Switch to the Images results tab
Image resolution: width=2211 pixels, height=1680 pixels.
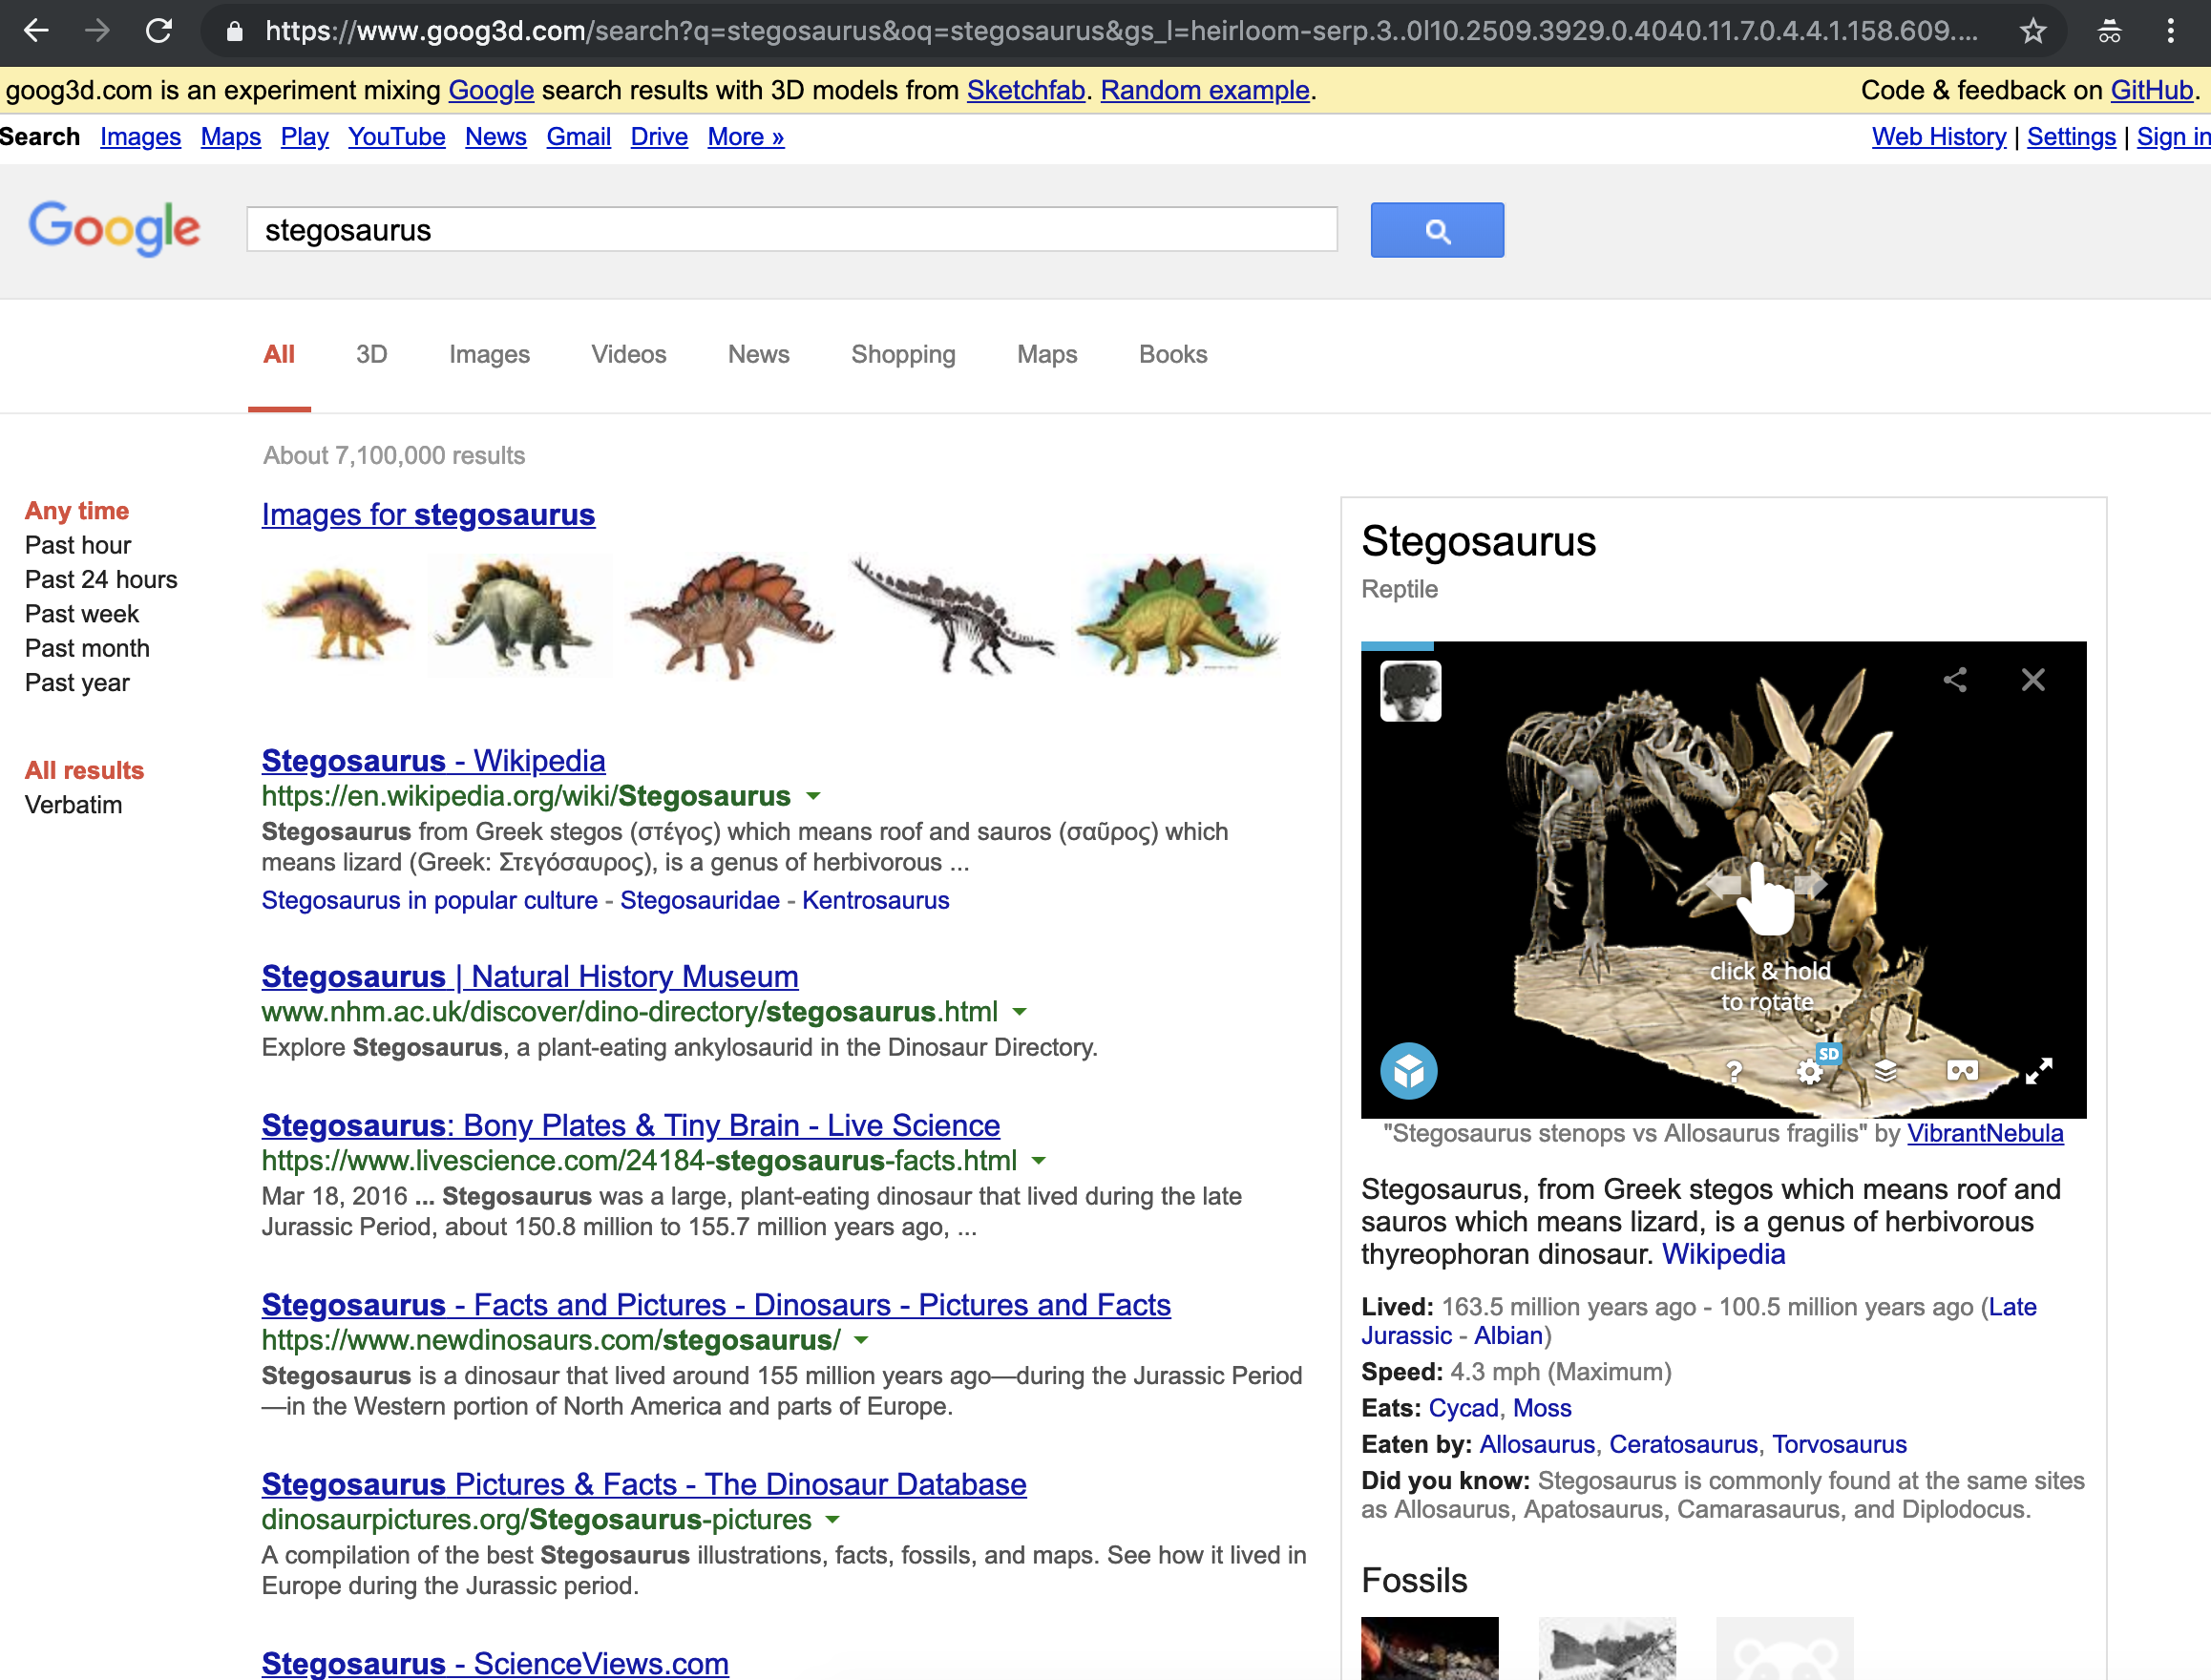[489, 355]
